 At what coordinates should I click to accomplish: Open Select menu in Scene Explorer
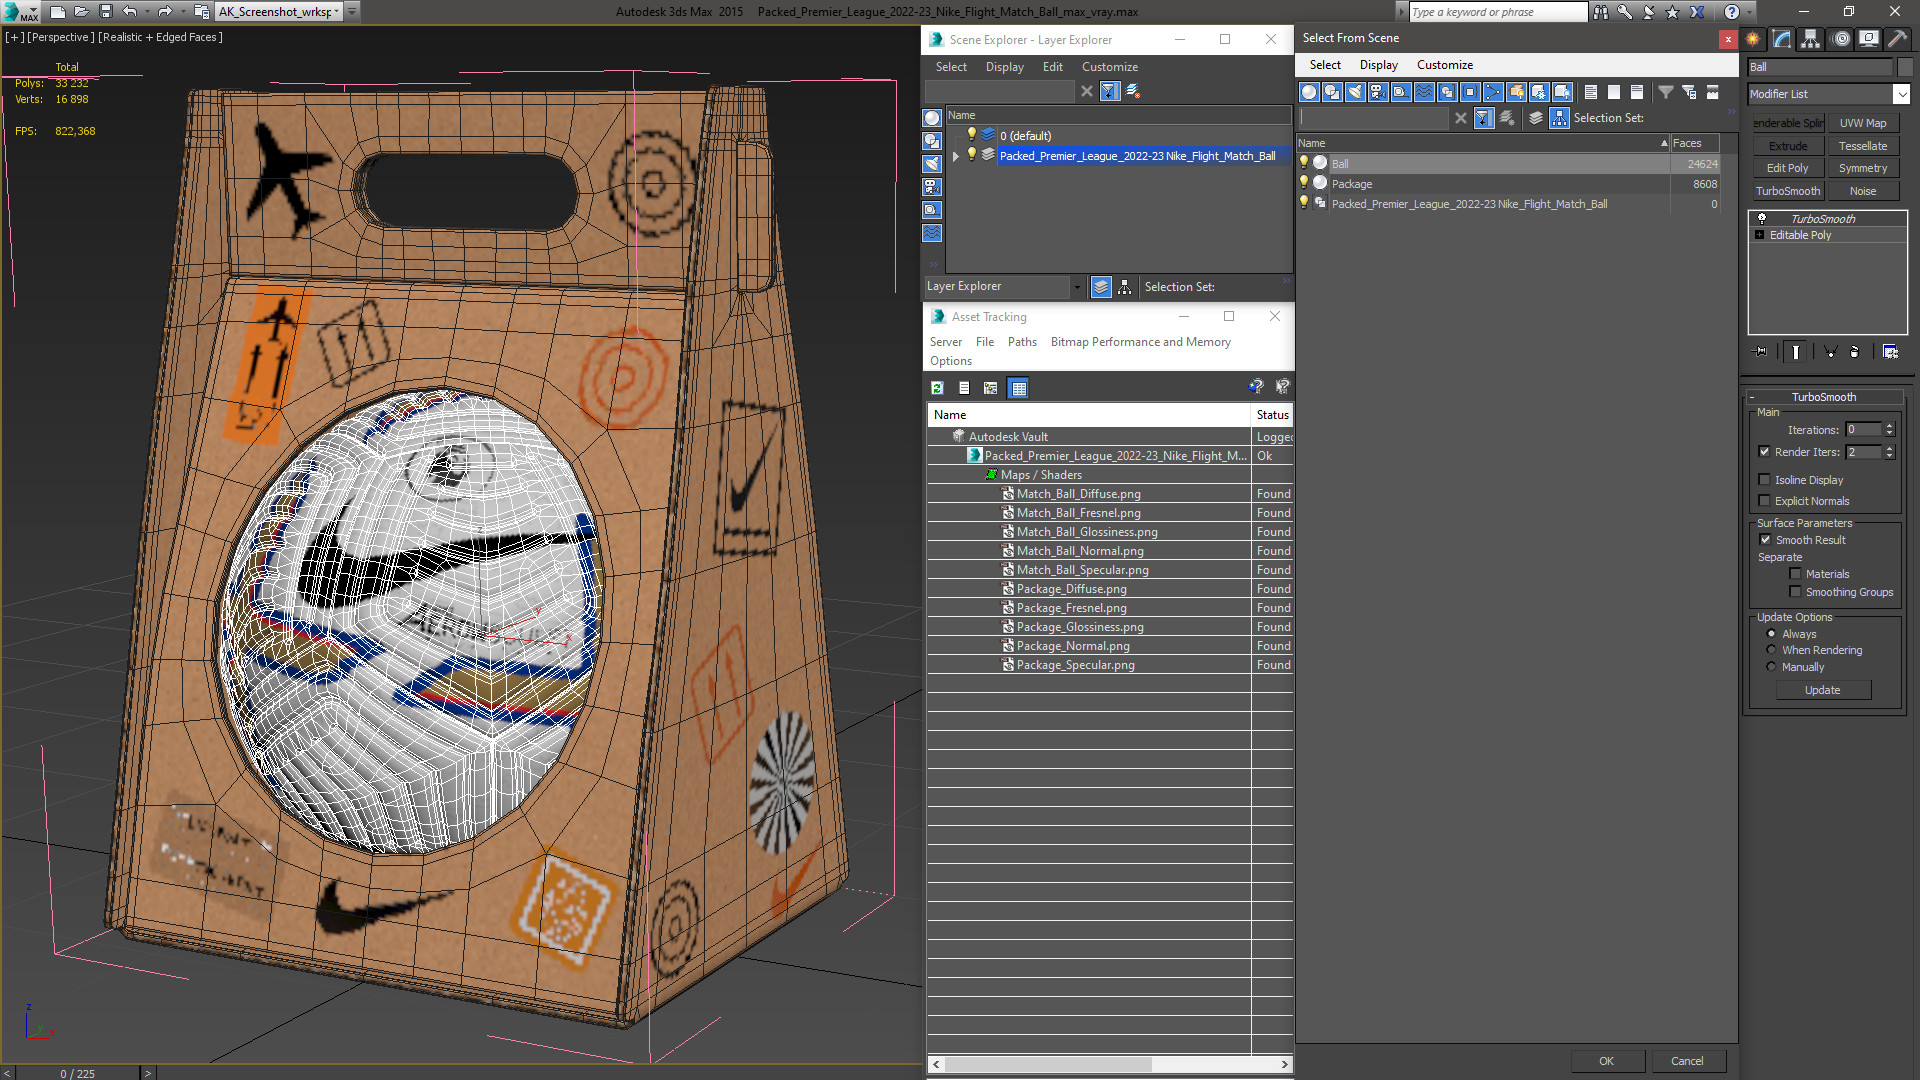(x=951, y=67)
